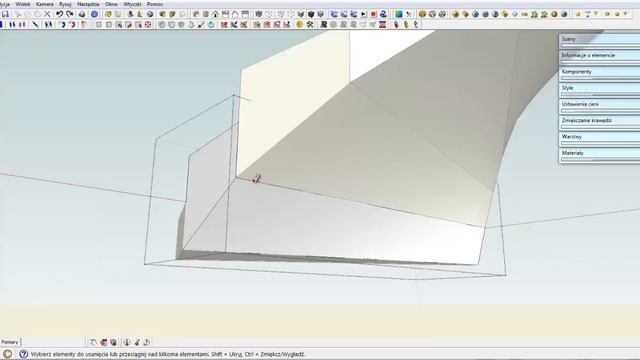
Task: Click the front view house icon
Action: click(215, 14)
